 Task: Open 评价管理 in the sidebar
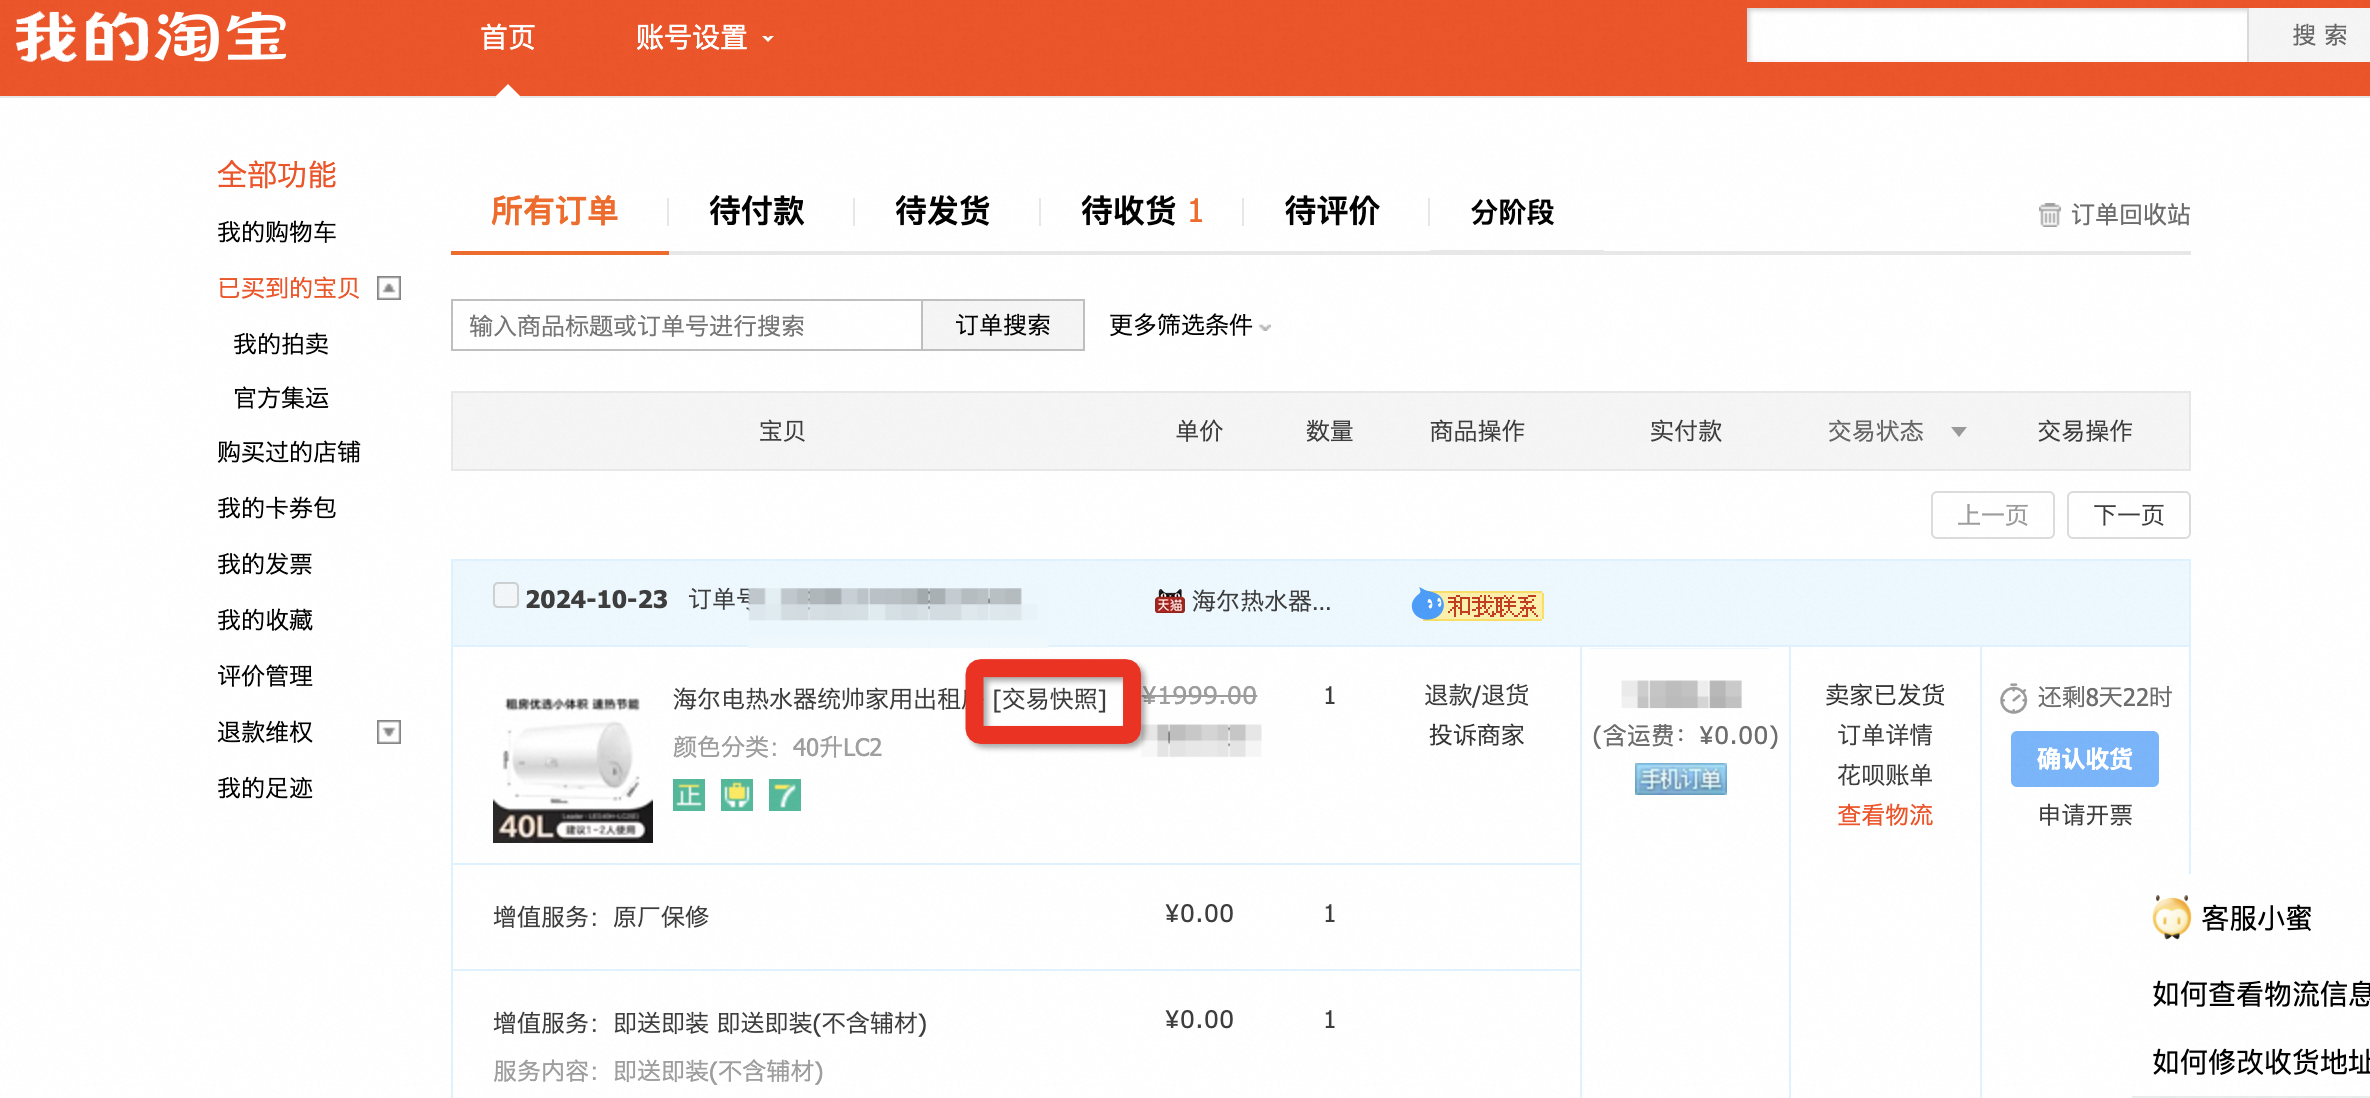(x=265, y=677)
